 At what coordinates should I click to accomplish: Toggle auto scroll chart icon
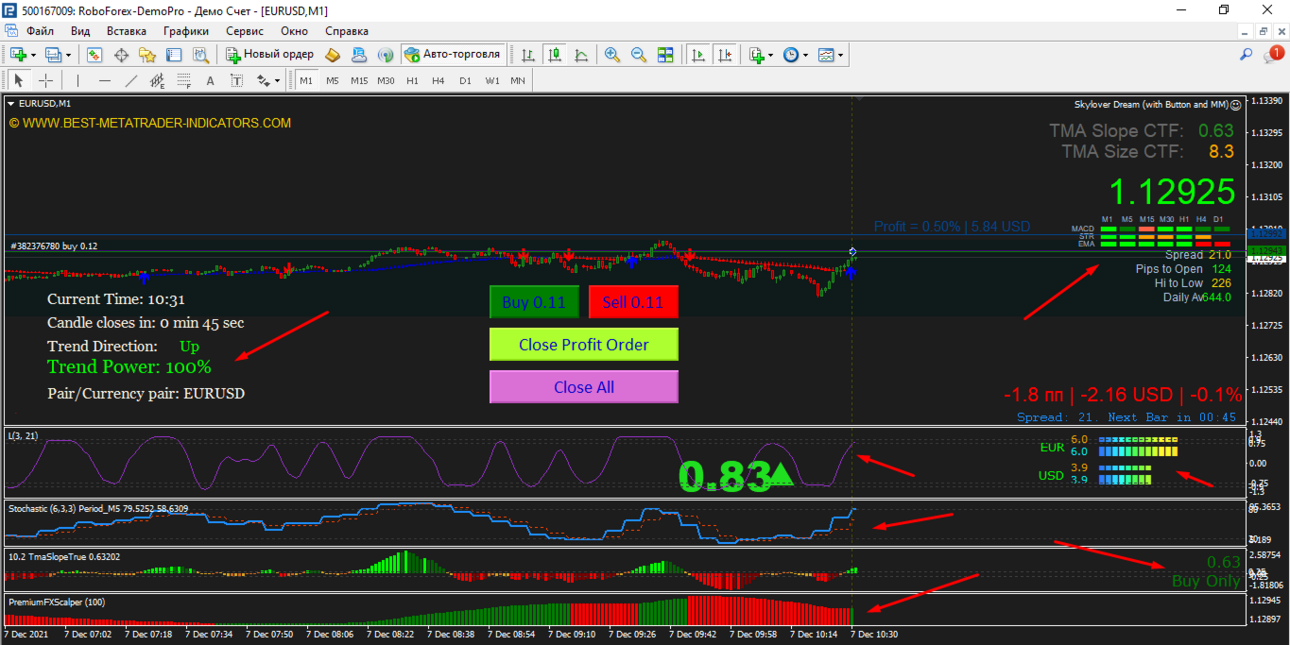pos(699,55)
